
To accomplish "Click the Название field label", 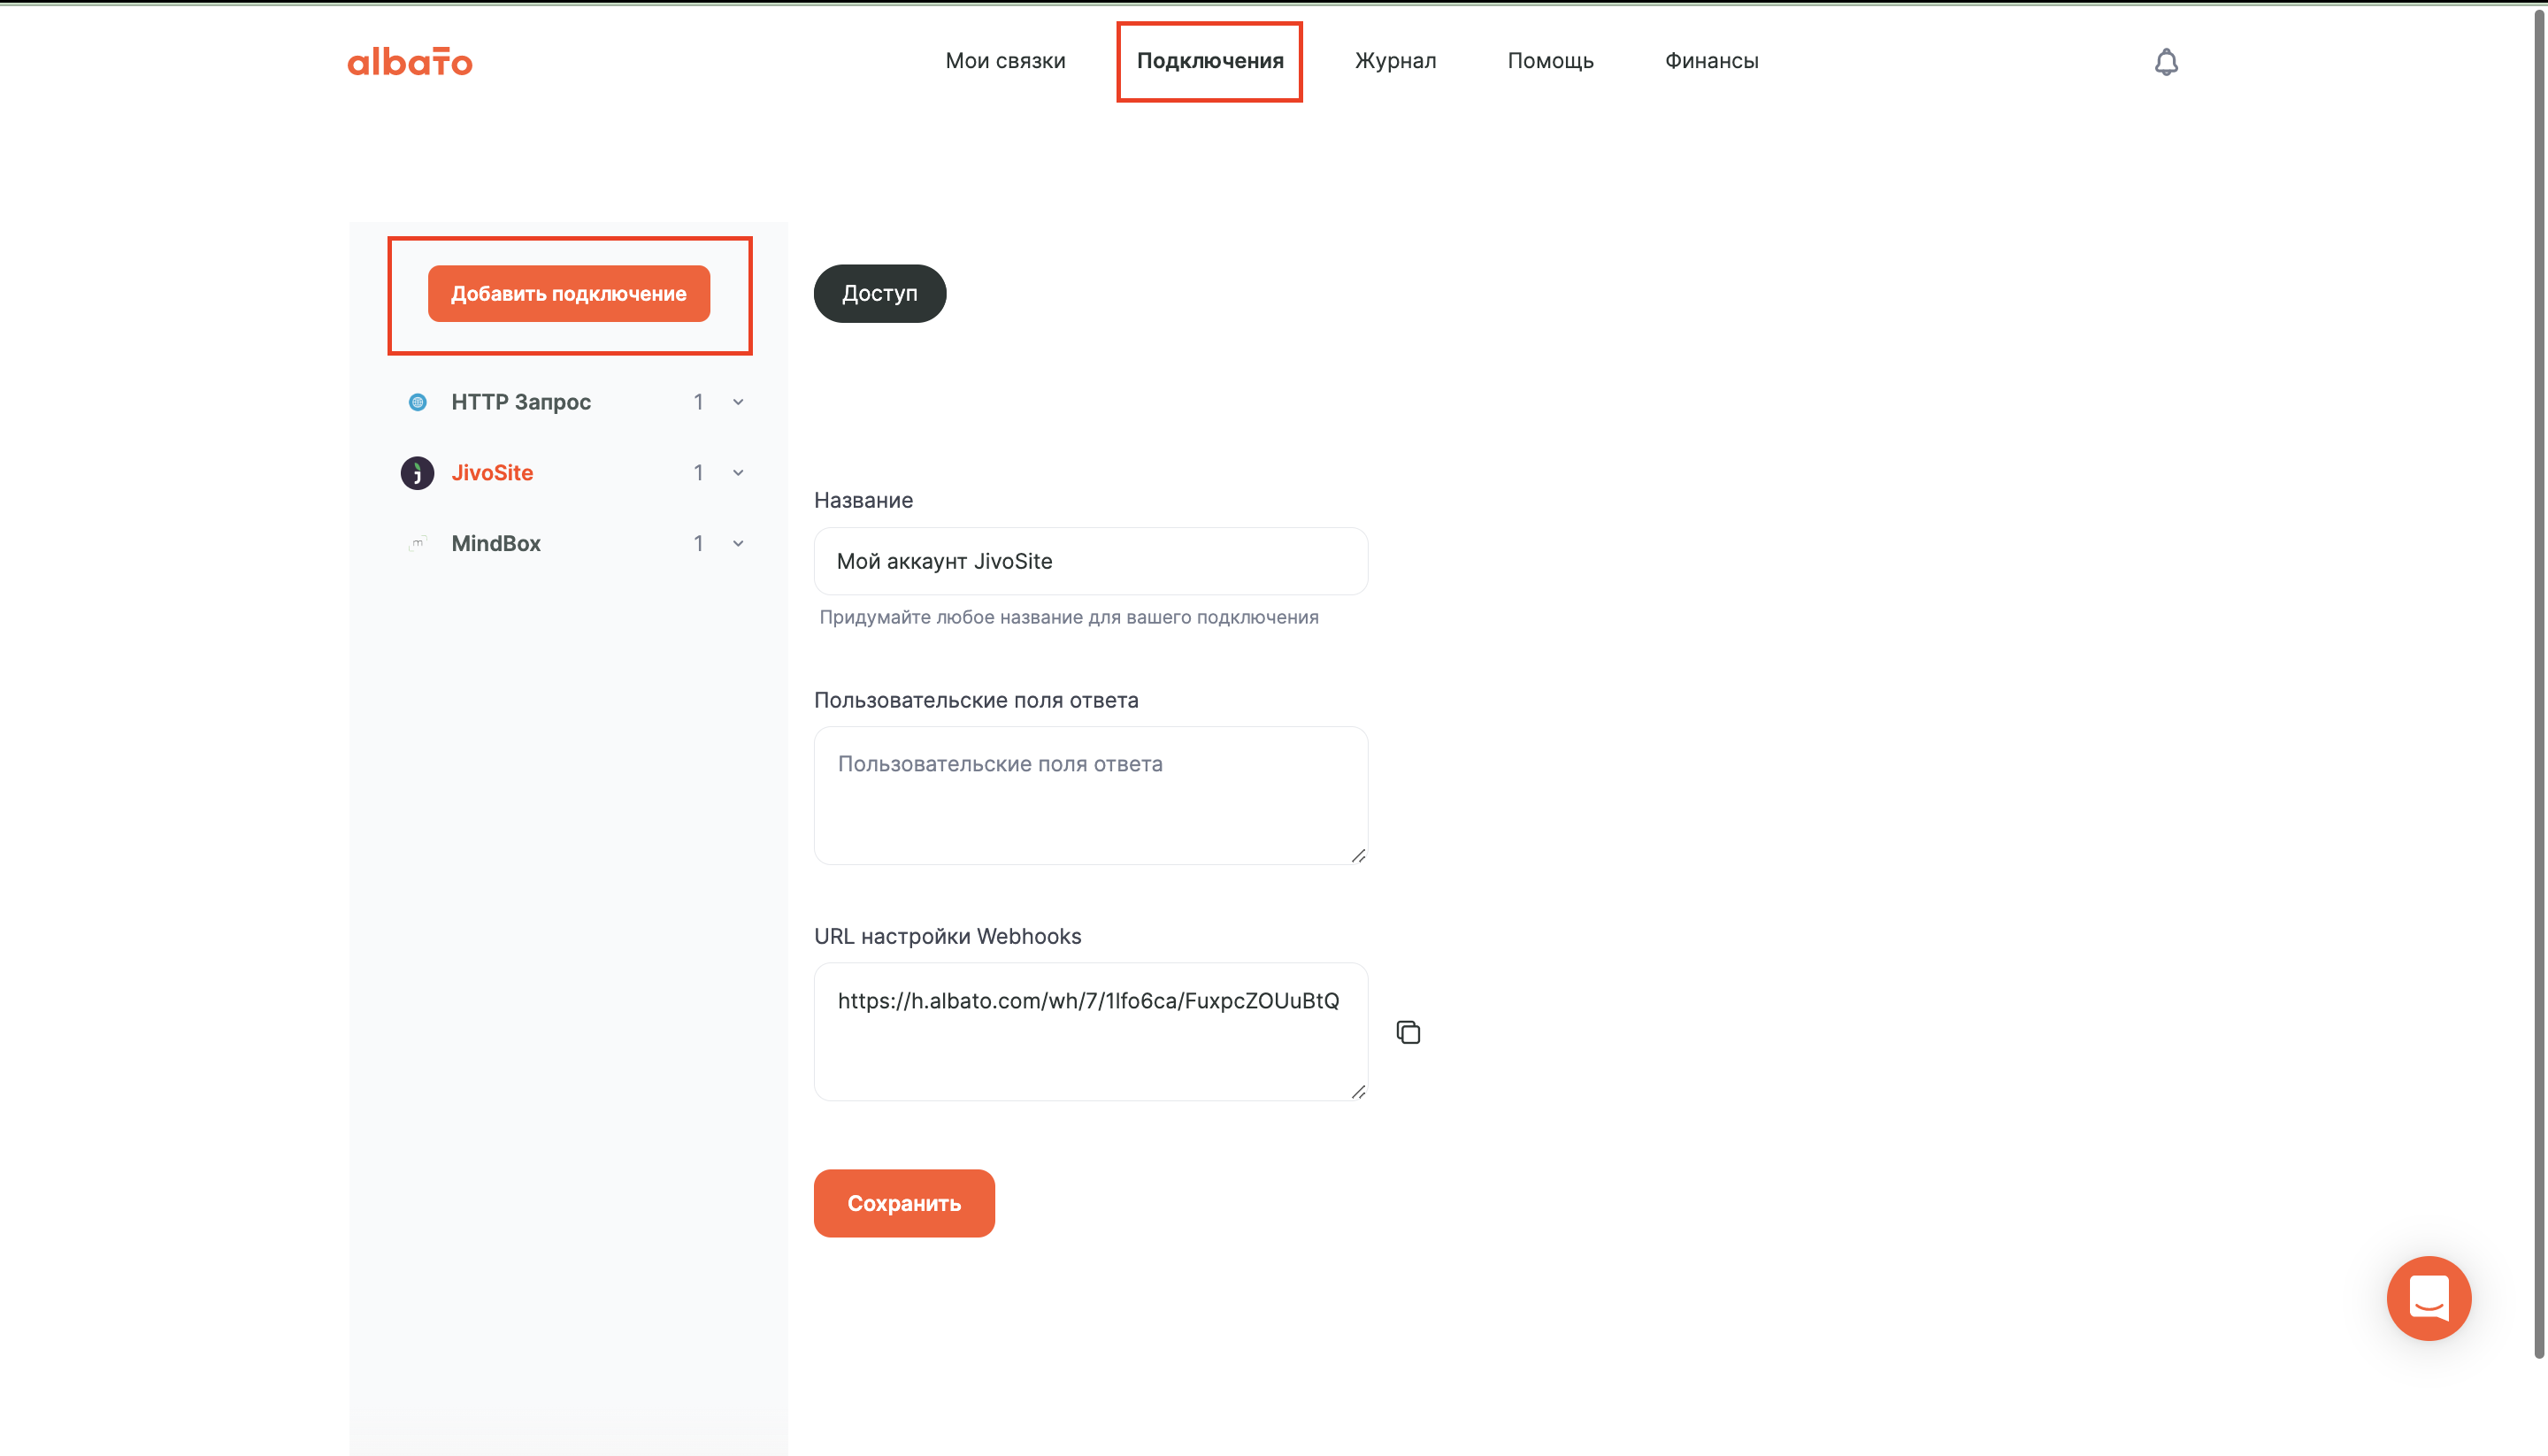I will click(863, 500).
